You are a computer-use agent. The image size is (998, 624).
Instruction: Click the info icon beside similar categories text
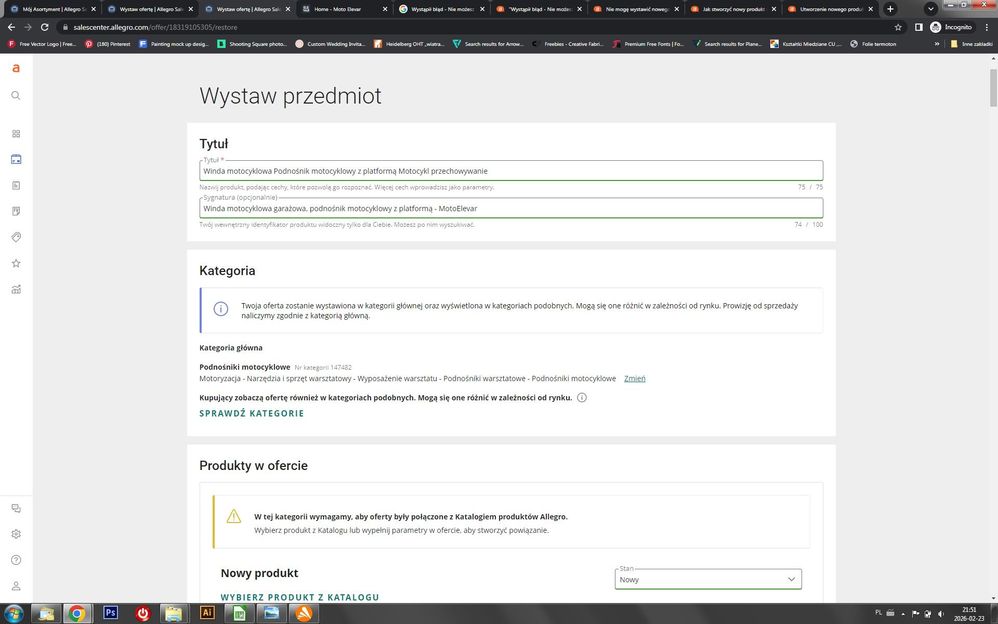pyautogui.click(x=582, y=398)
